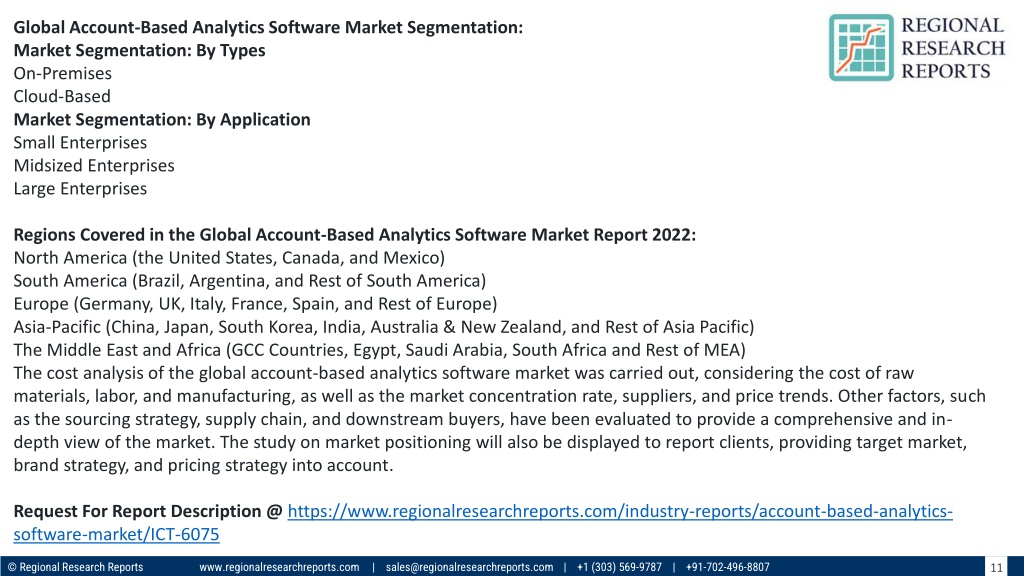The width and height of the screenshot is (1024, 576).
Task: Click the software-market/ICT-6075 link continuation
Action: tap(116, 534)
